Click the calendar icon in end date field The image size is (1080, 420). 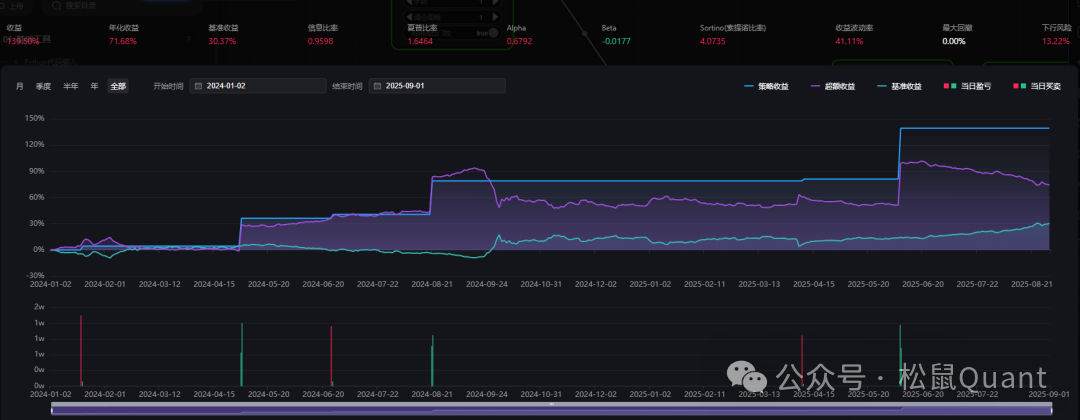coord(378,86)
